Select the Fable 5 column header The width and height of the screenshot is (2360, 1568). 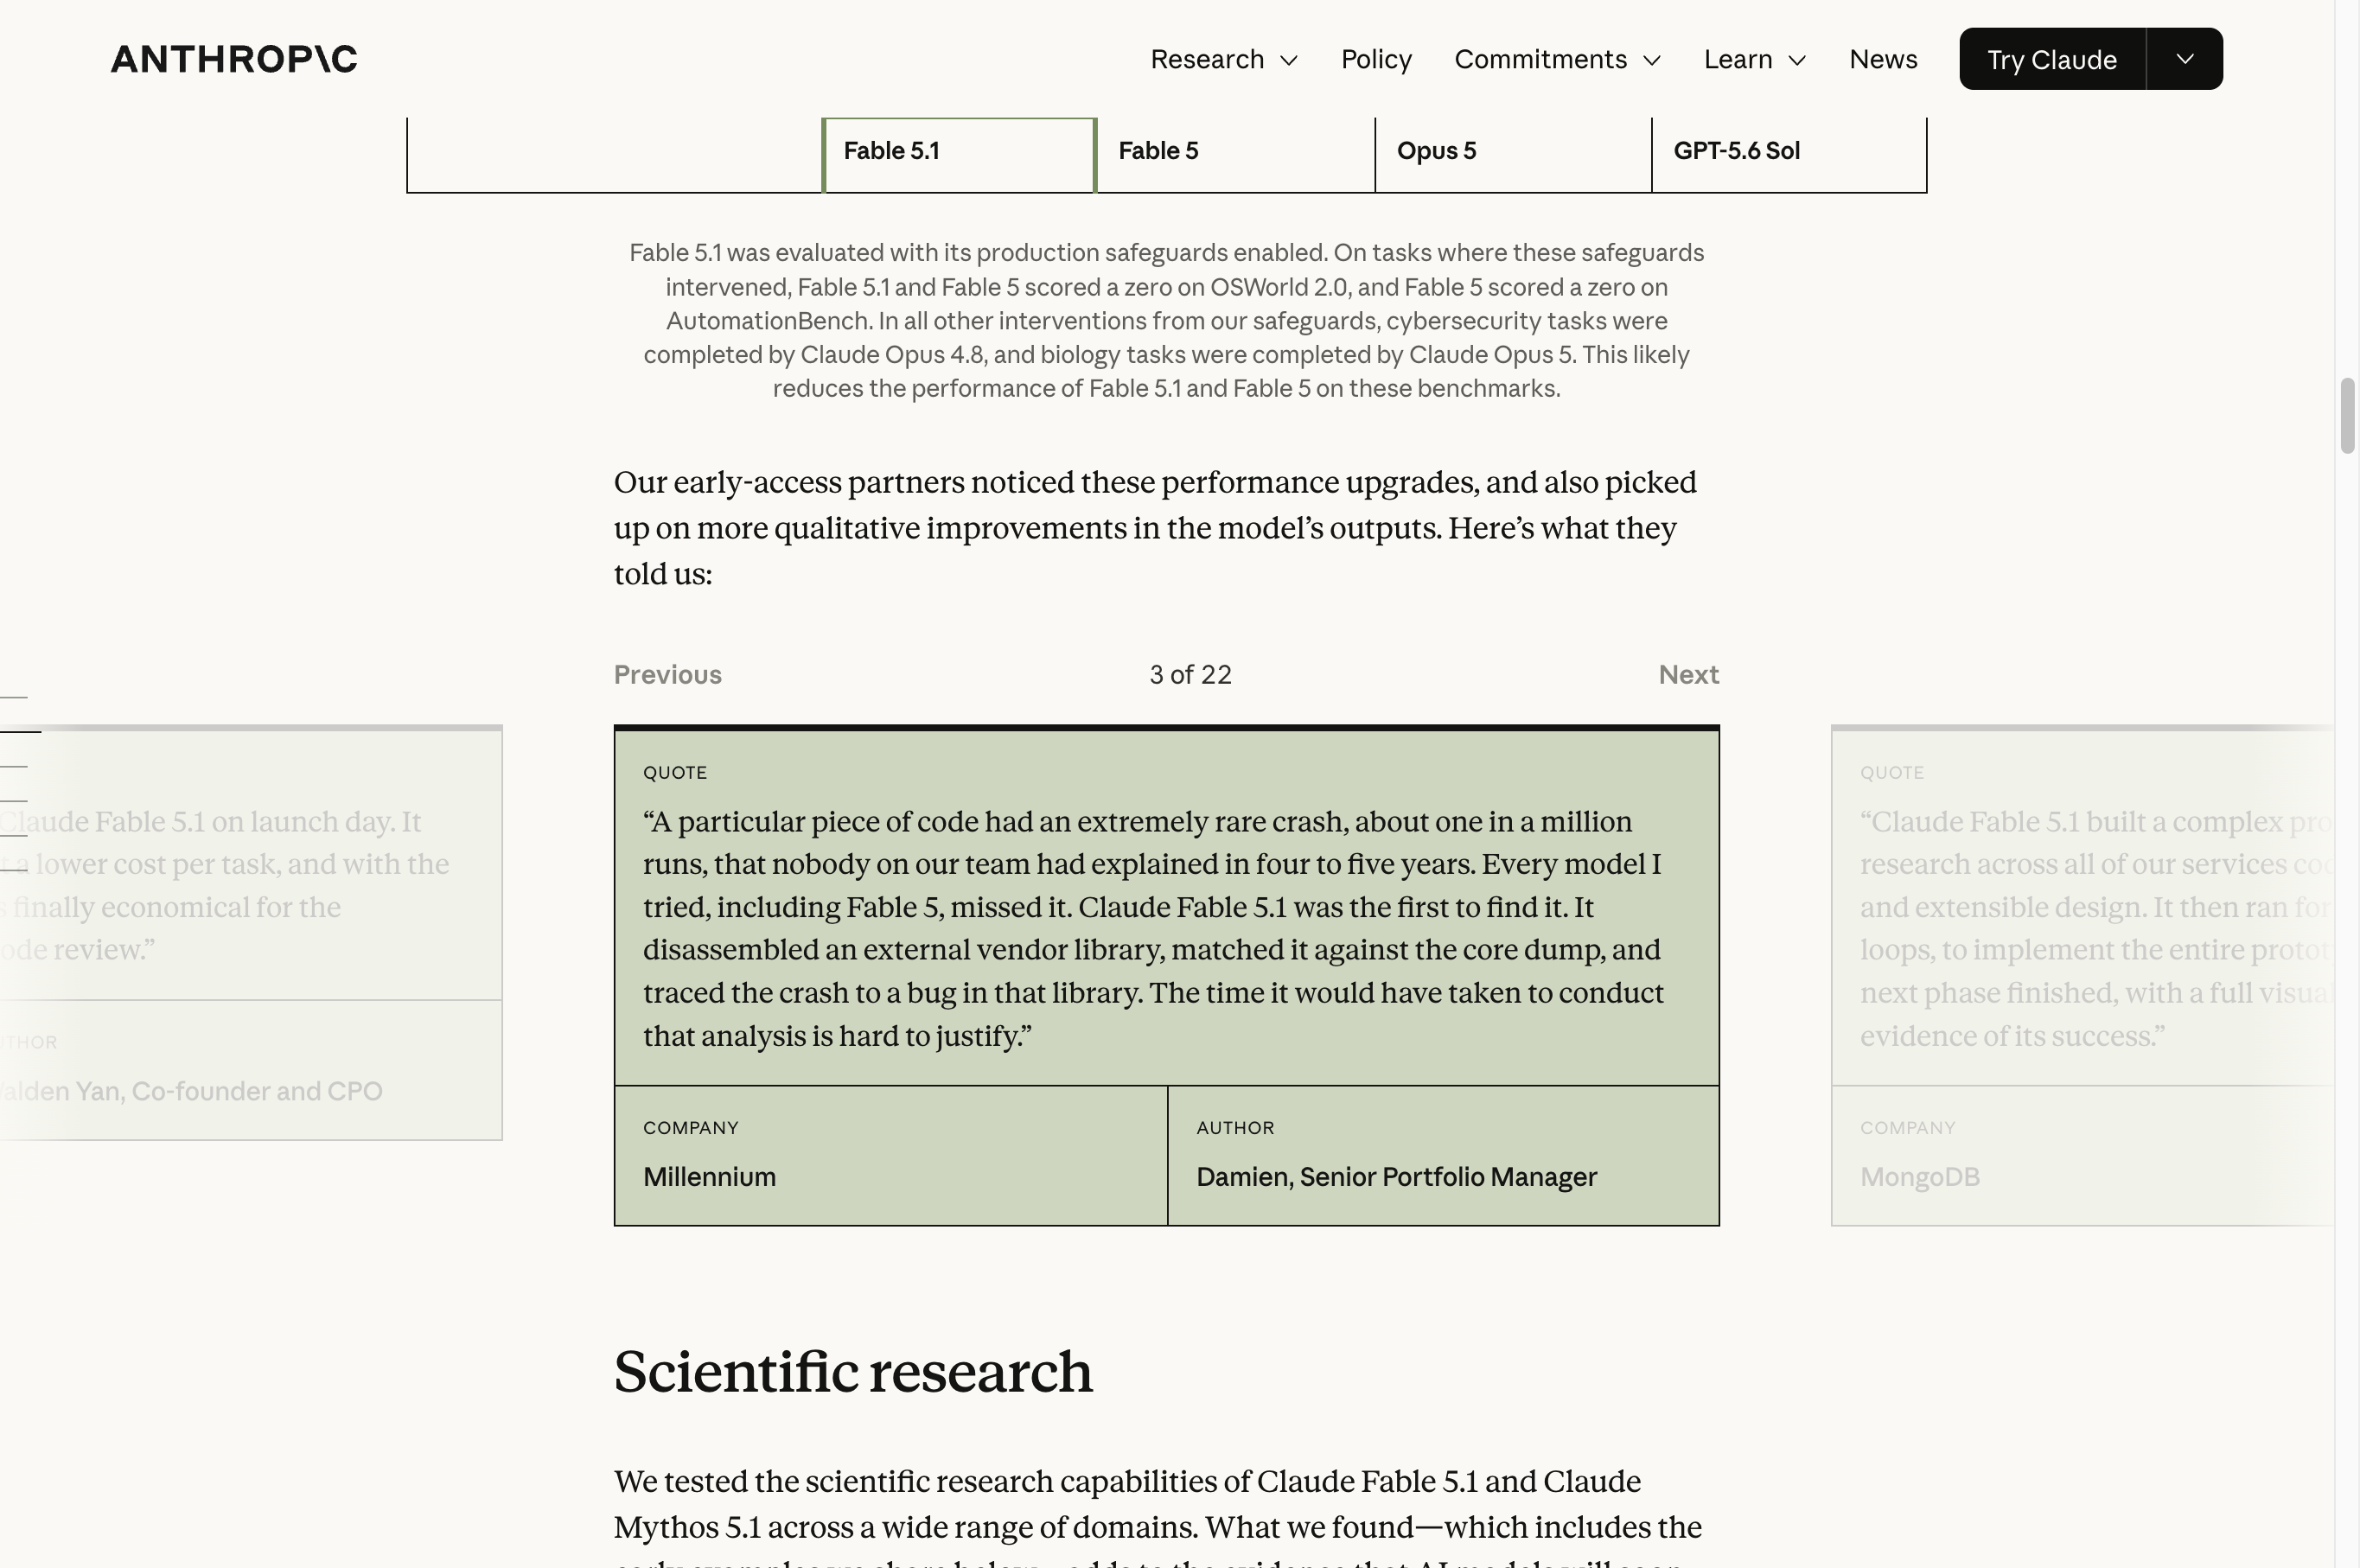[x=1236, y=154]
